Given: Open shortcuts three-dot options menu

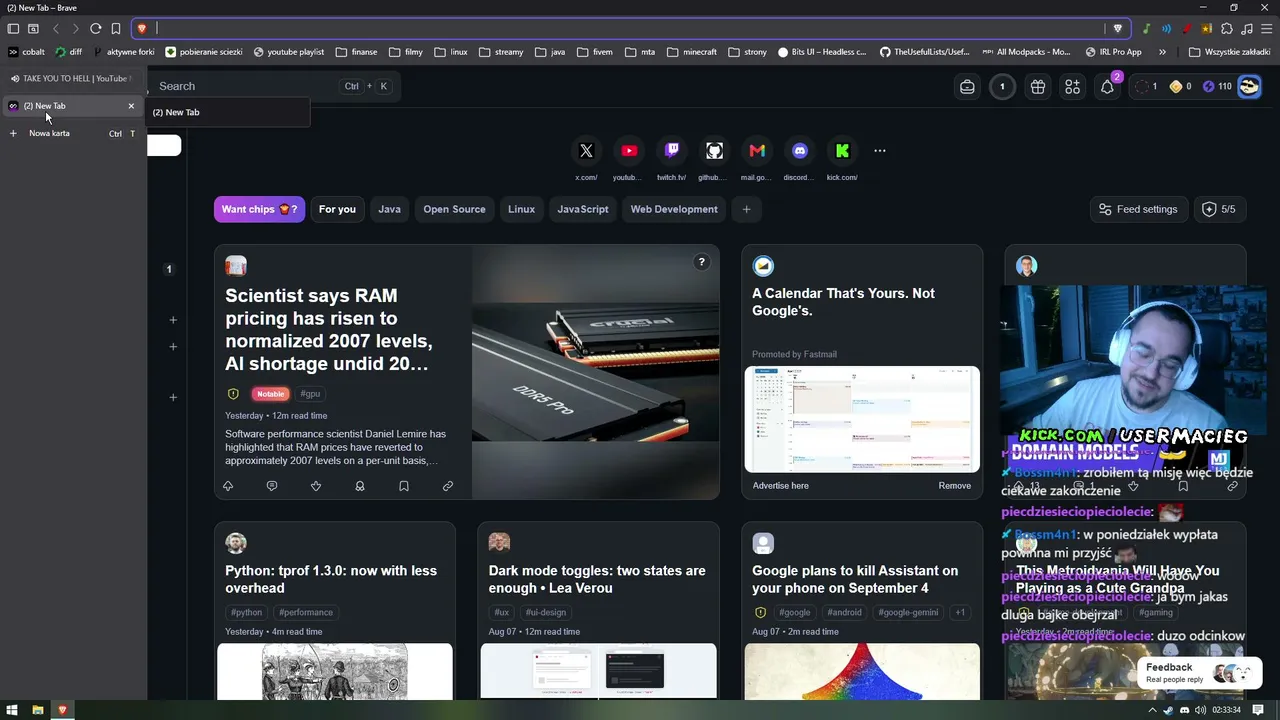Looking at the screenshot, I should point(880,151).
